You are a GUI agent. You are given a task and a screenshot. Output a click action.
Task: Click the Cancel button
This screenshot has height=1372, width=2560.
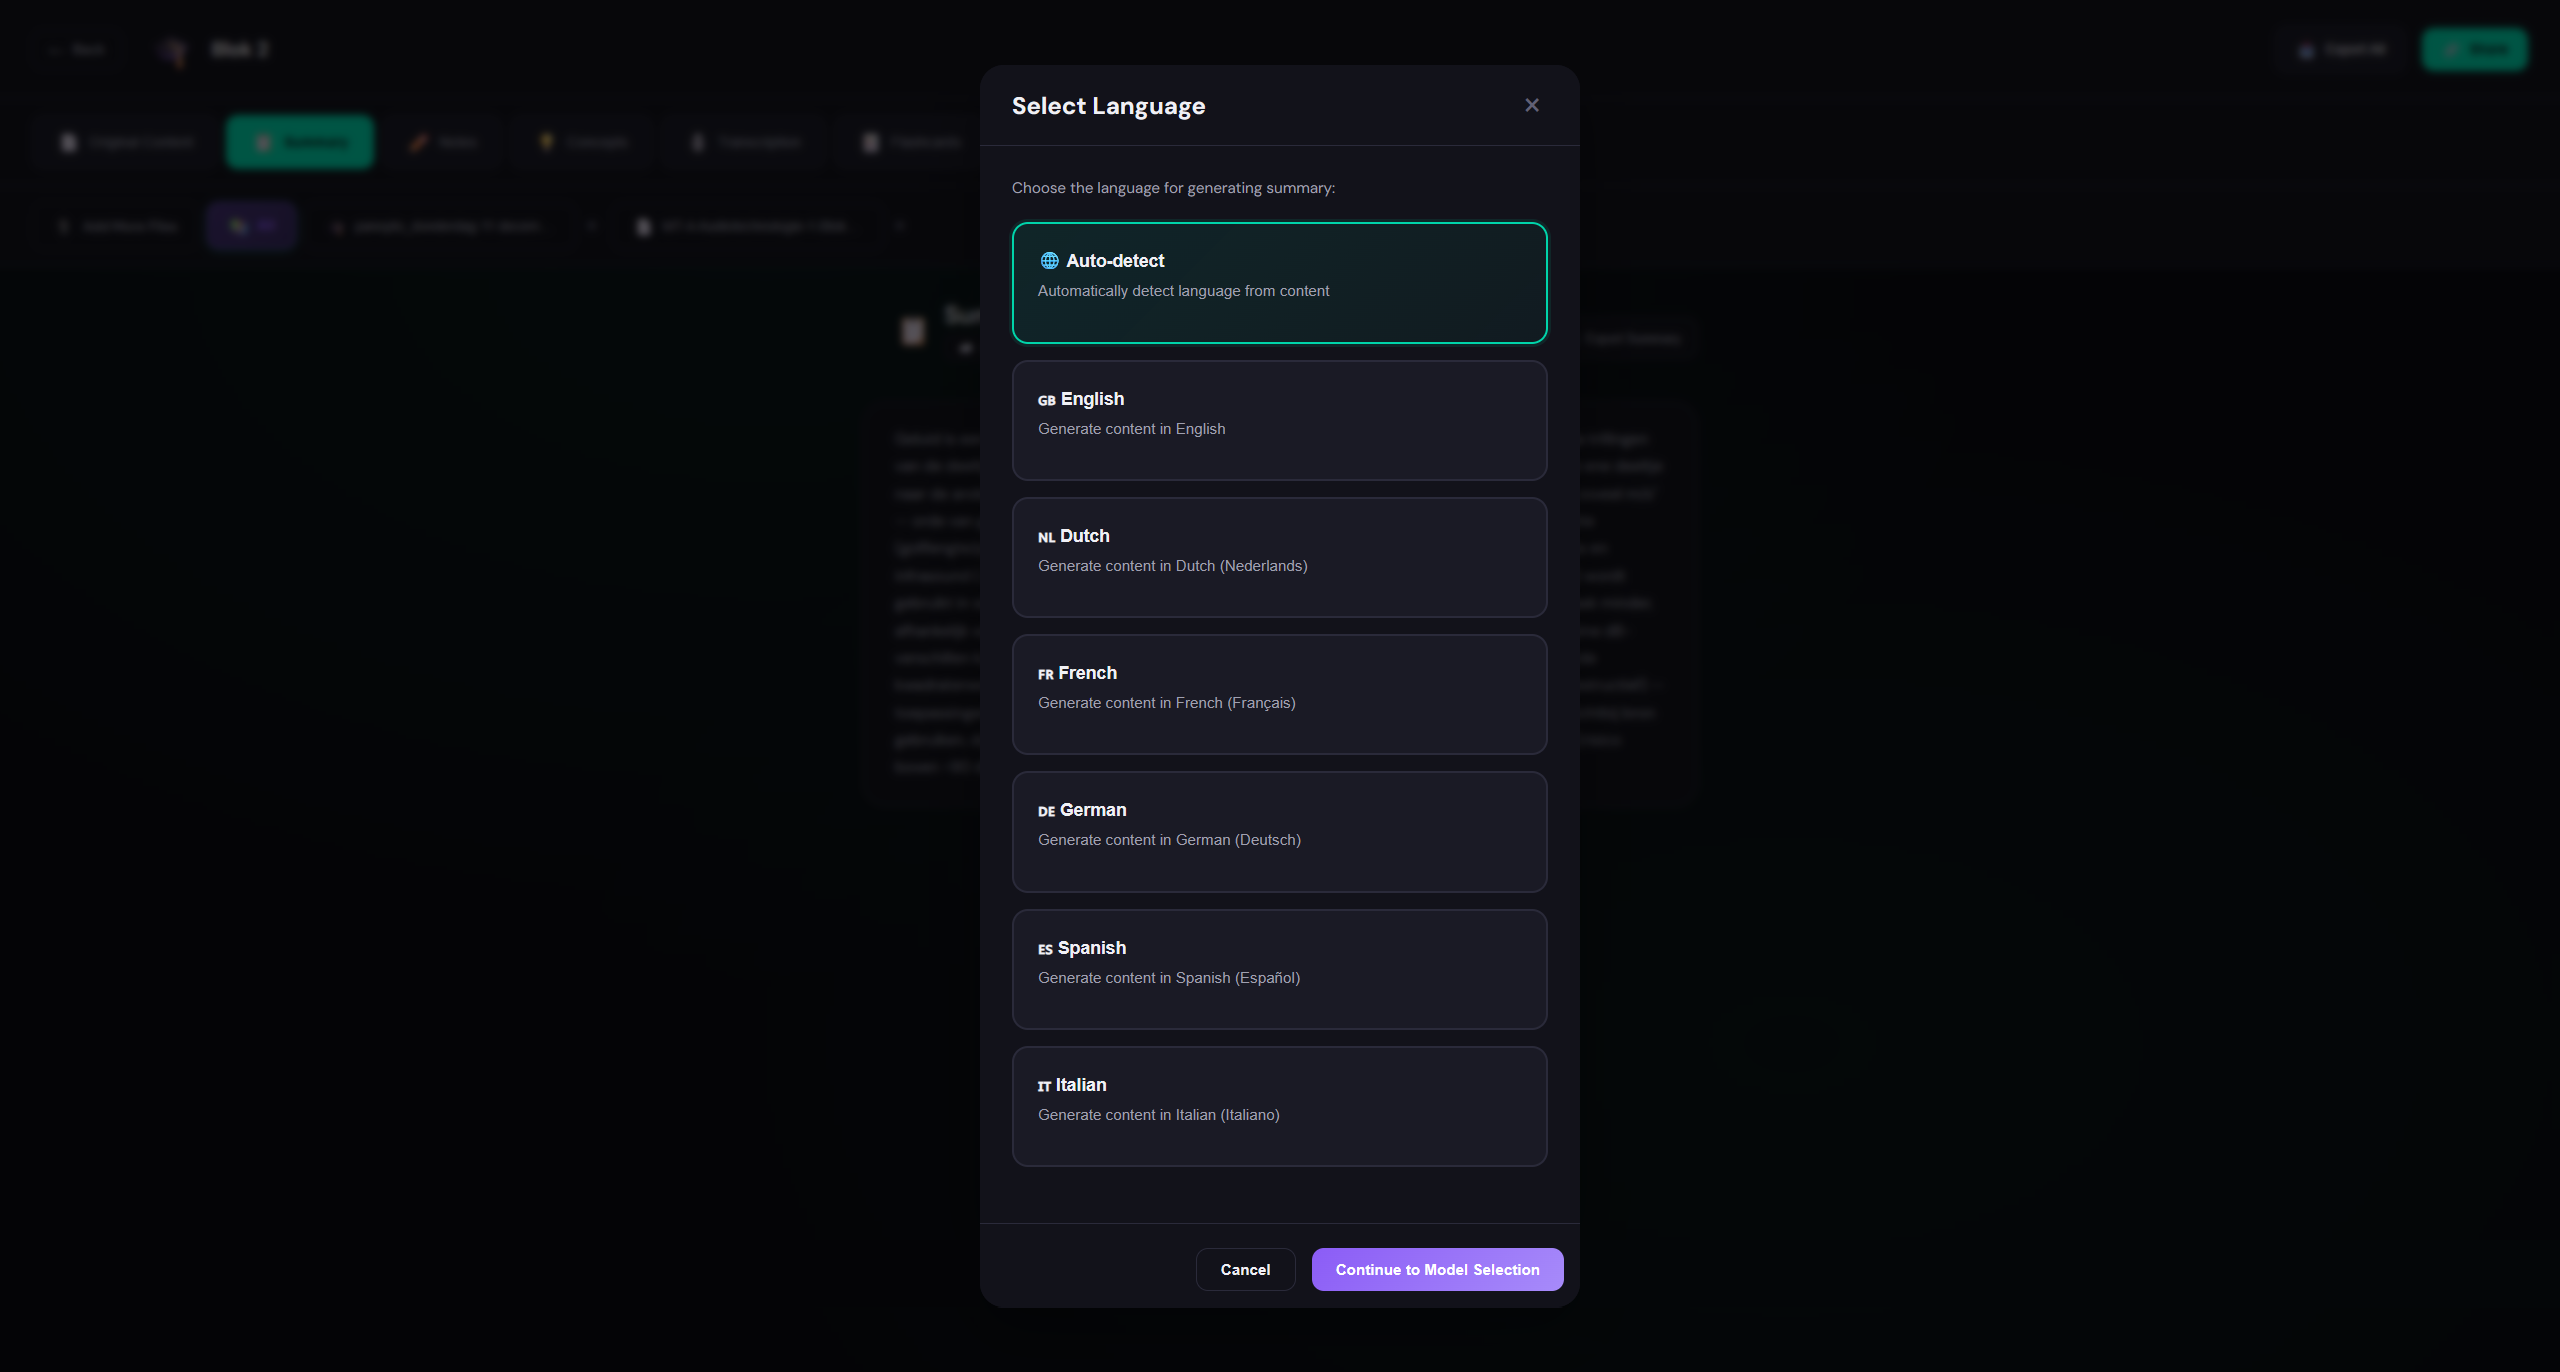pos(1245,1269)
